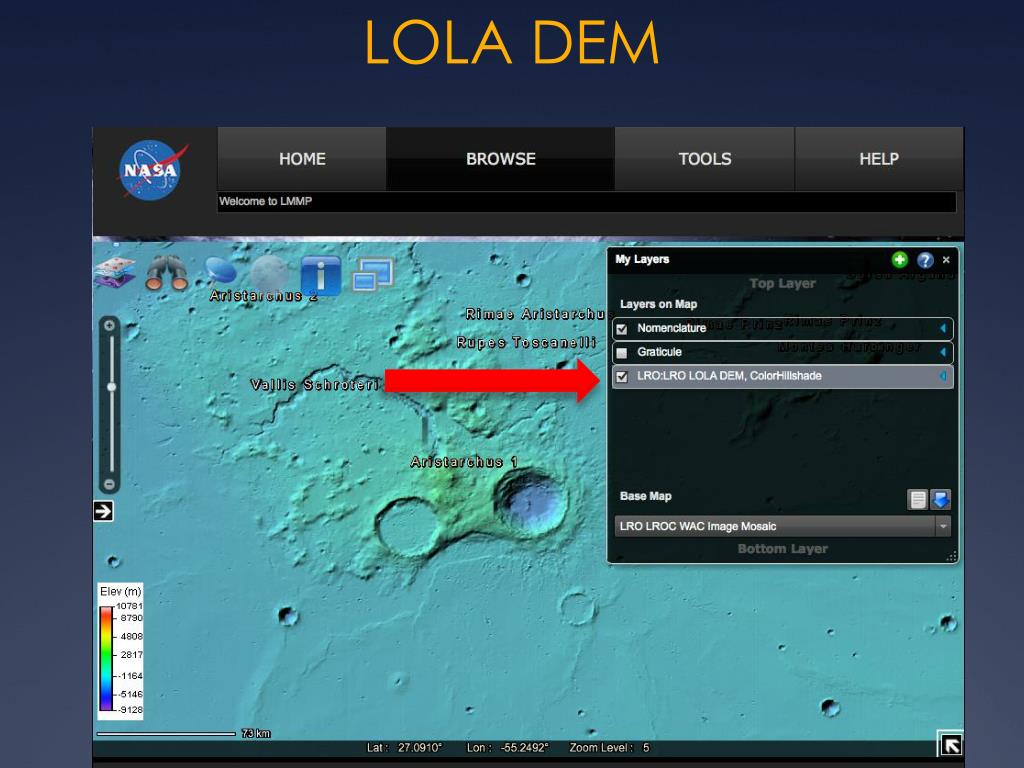This screenshot has height=768, width=1024.
Task: Add a layer with green plus
Action: pos(899,260)
